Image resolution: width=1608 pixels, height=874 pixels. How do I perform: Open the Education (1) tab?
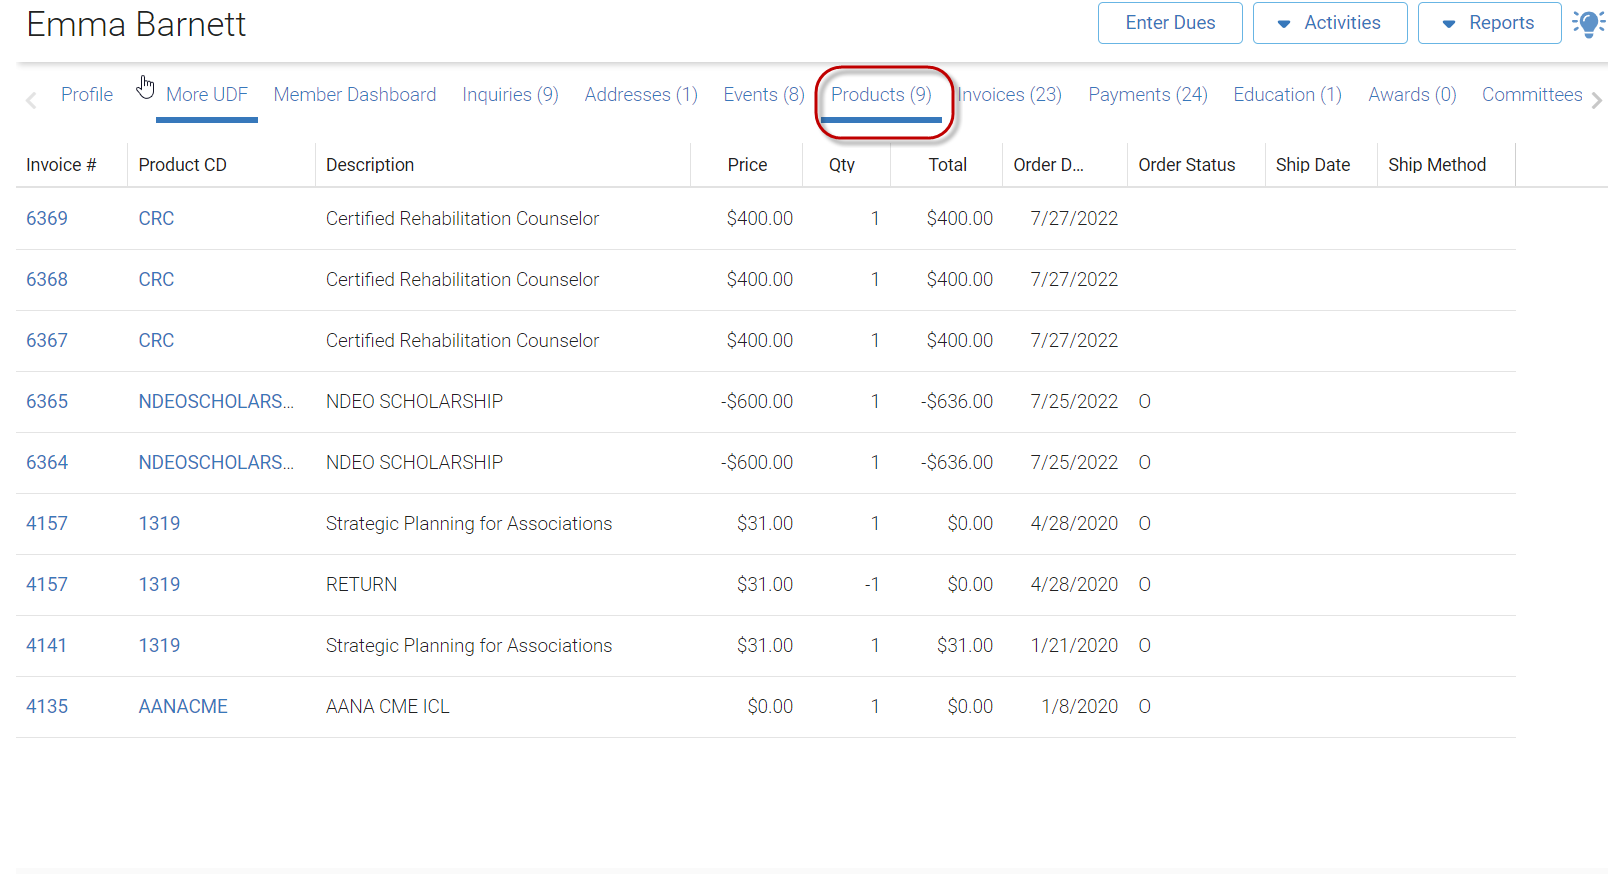tap(1287, 95)
